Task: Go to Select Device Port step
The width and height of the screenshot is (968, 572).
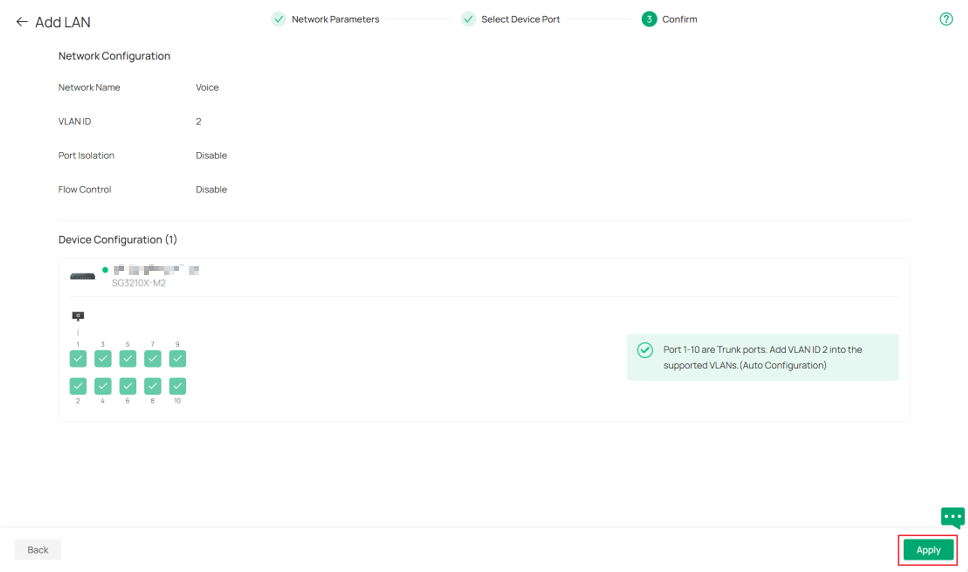Action: pos(520,19)
